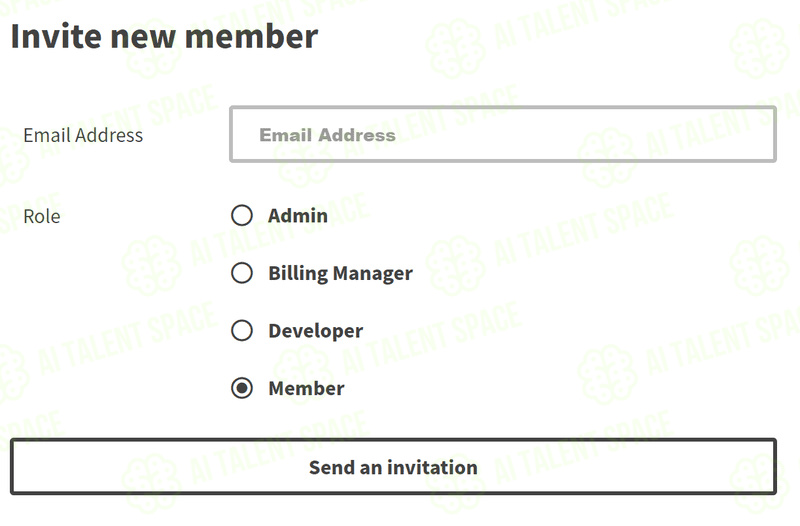Choose the Billing Manager radio circle
Viewport: 800px width, 526px height.
242,273
